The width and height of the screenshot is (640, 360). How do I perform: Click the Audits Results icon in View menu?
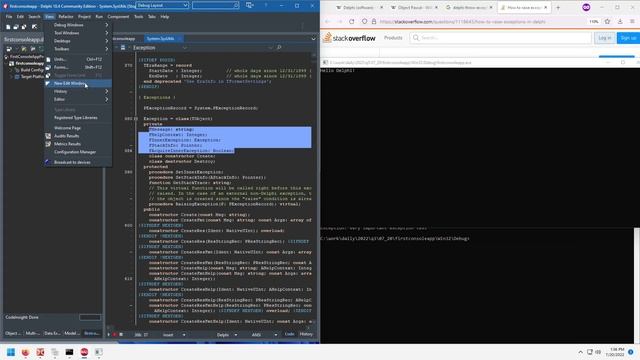click(x=48, y=136)
